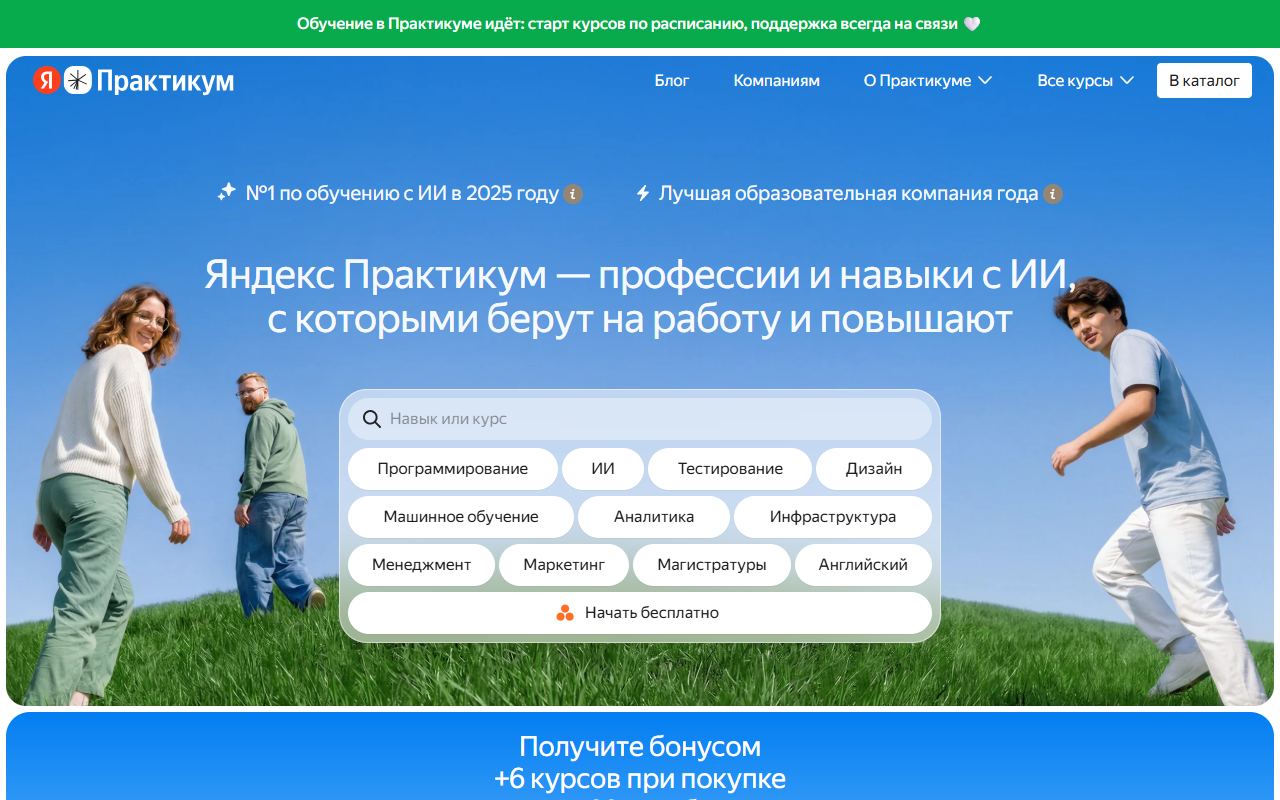1280x800 pixels.
Task: Open the Компаниям menu item
Action: tap(777, 80)
